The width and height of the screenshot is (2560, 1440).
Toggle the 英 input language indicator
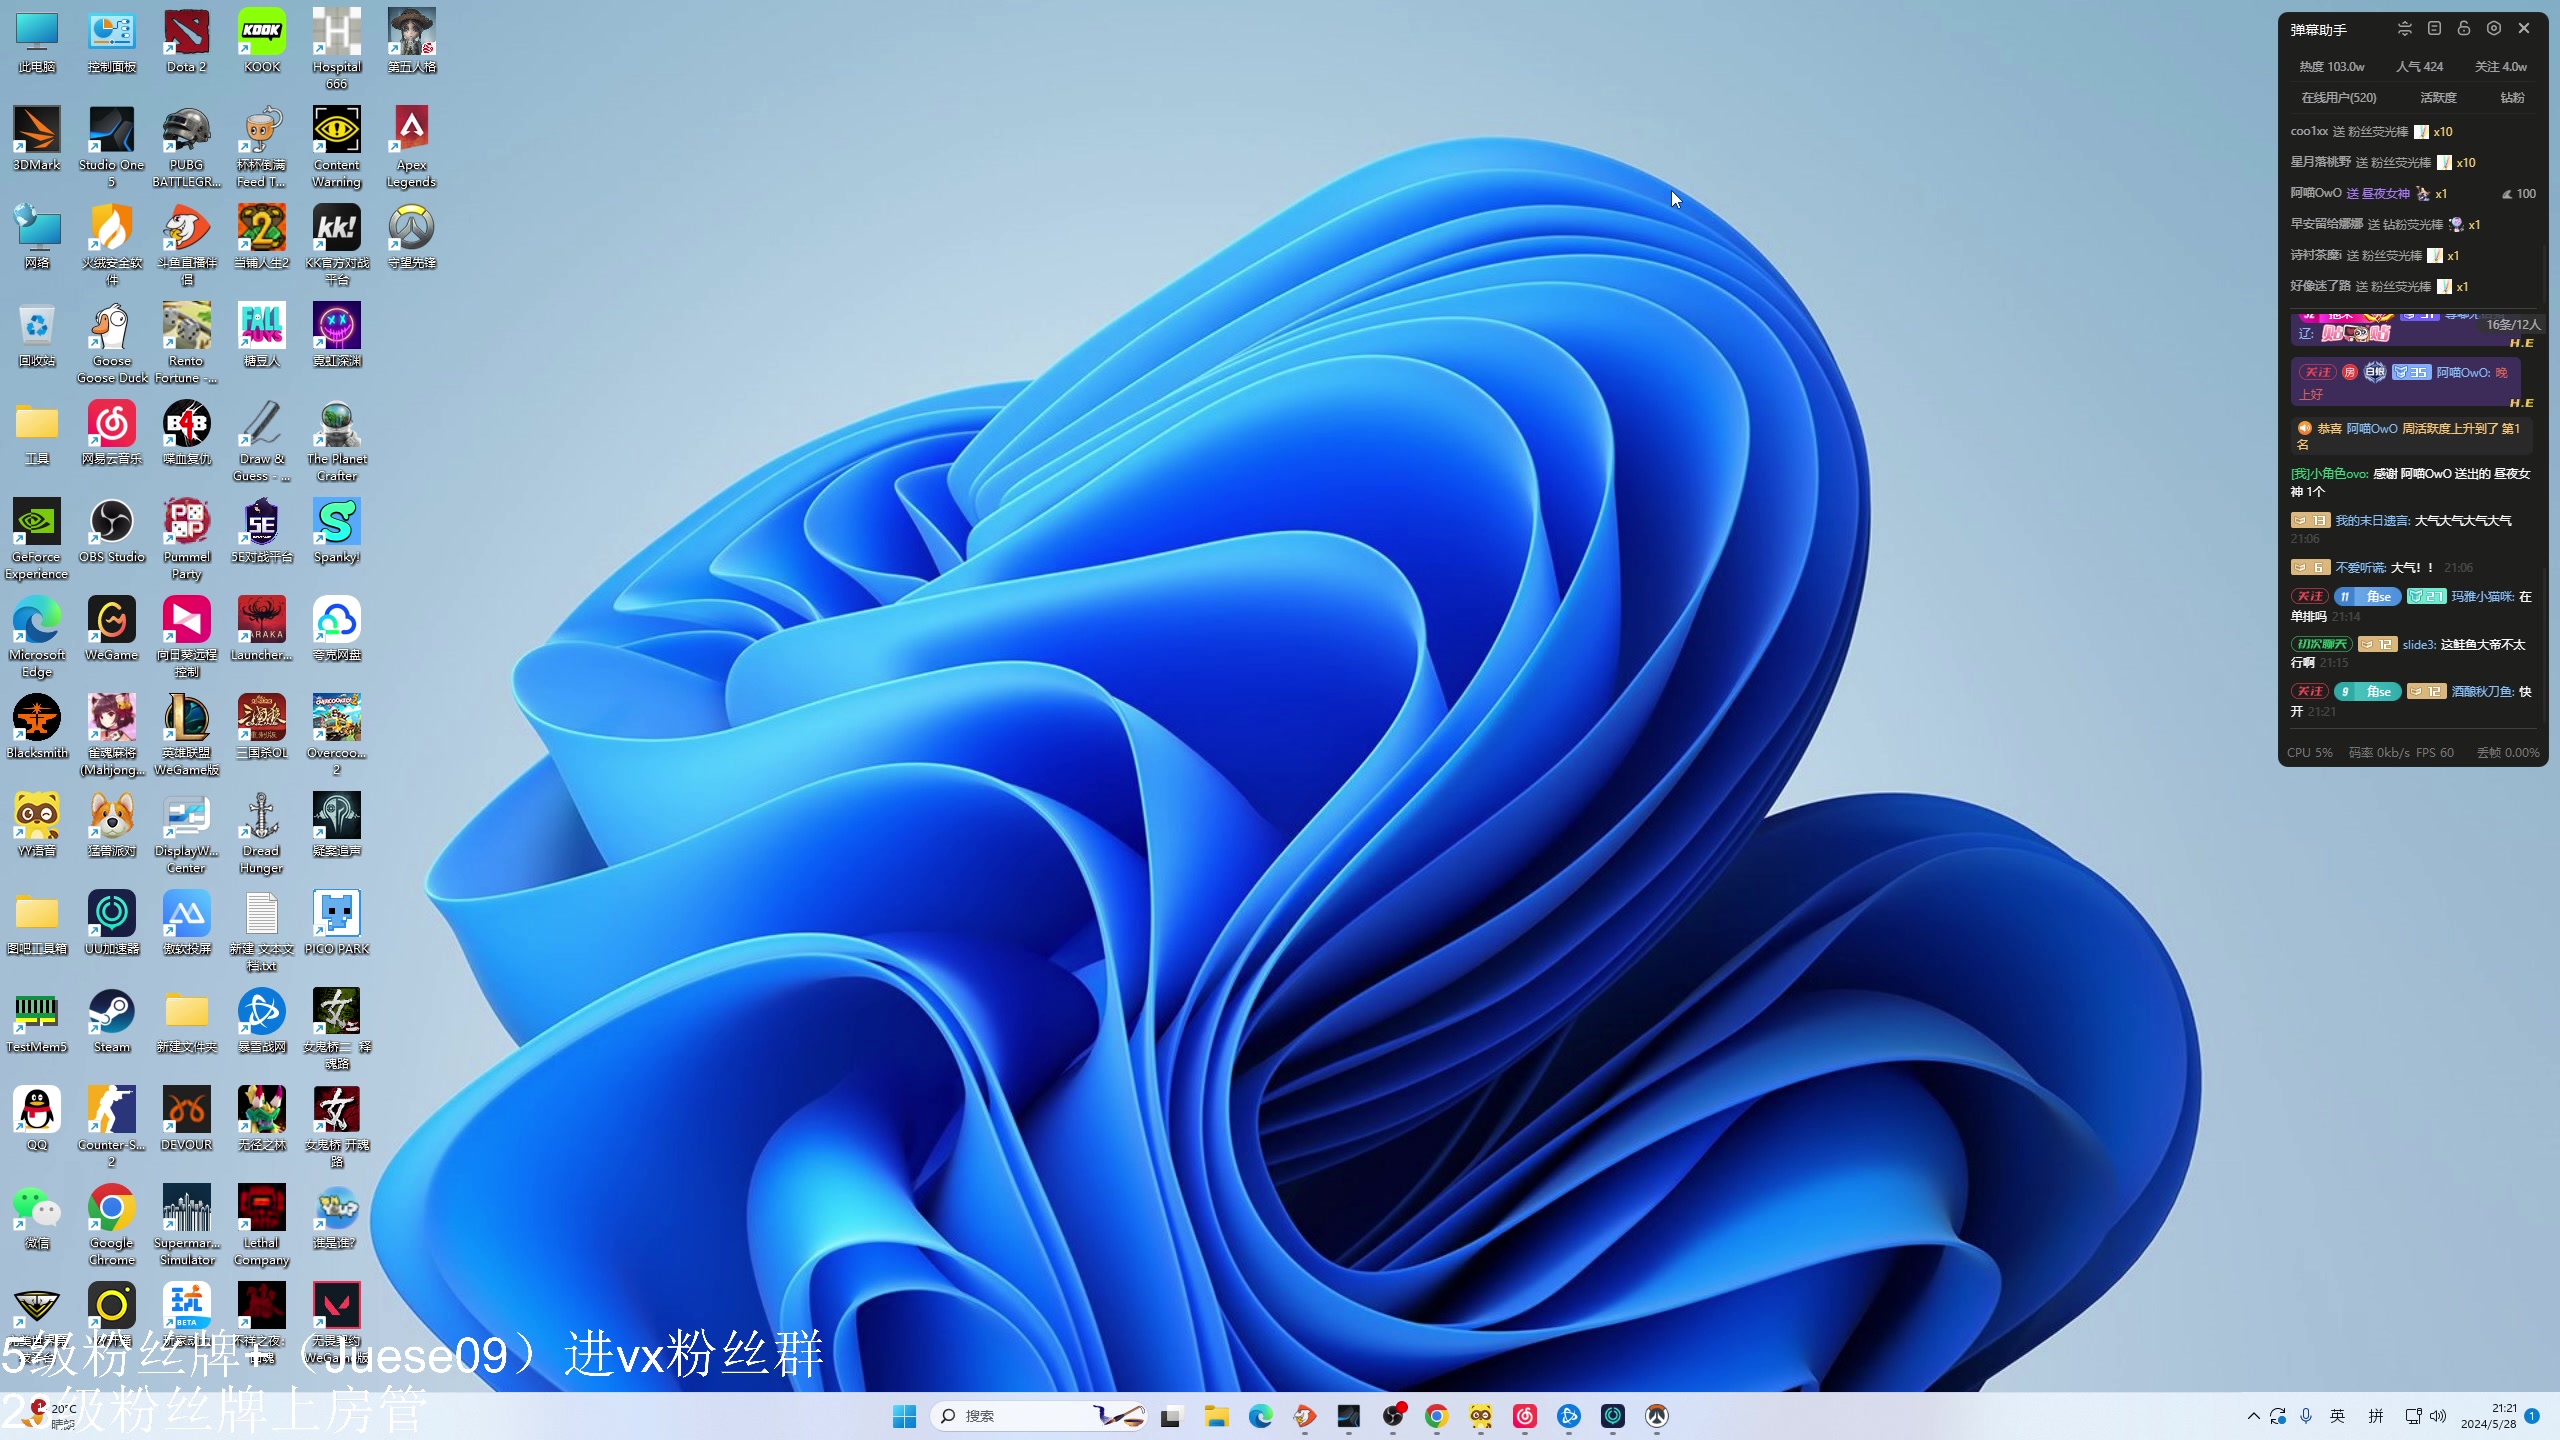(2337, 1416)
